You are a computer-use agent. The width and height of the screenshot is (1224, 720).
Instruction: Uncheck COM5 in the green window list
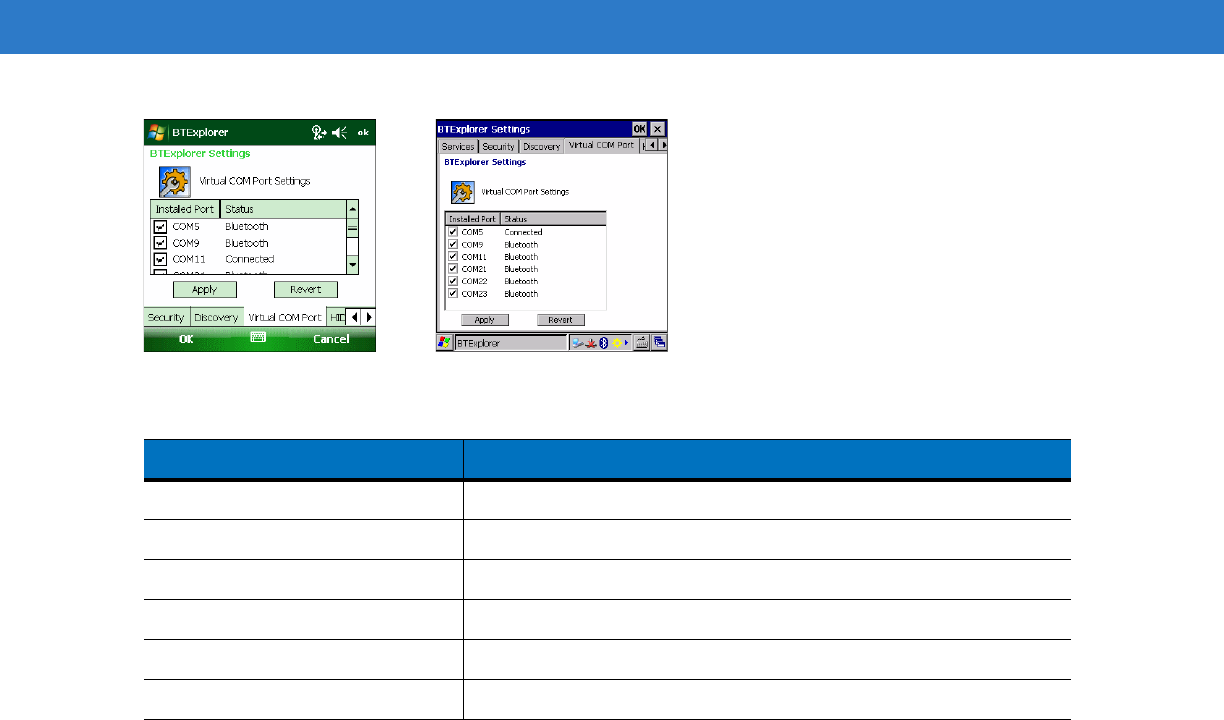tap(160, 226)
